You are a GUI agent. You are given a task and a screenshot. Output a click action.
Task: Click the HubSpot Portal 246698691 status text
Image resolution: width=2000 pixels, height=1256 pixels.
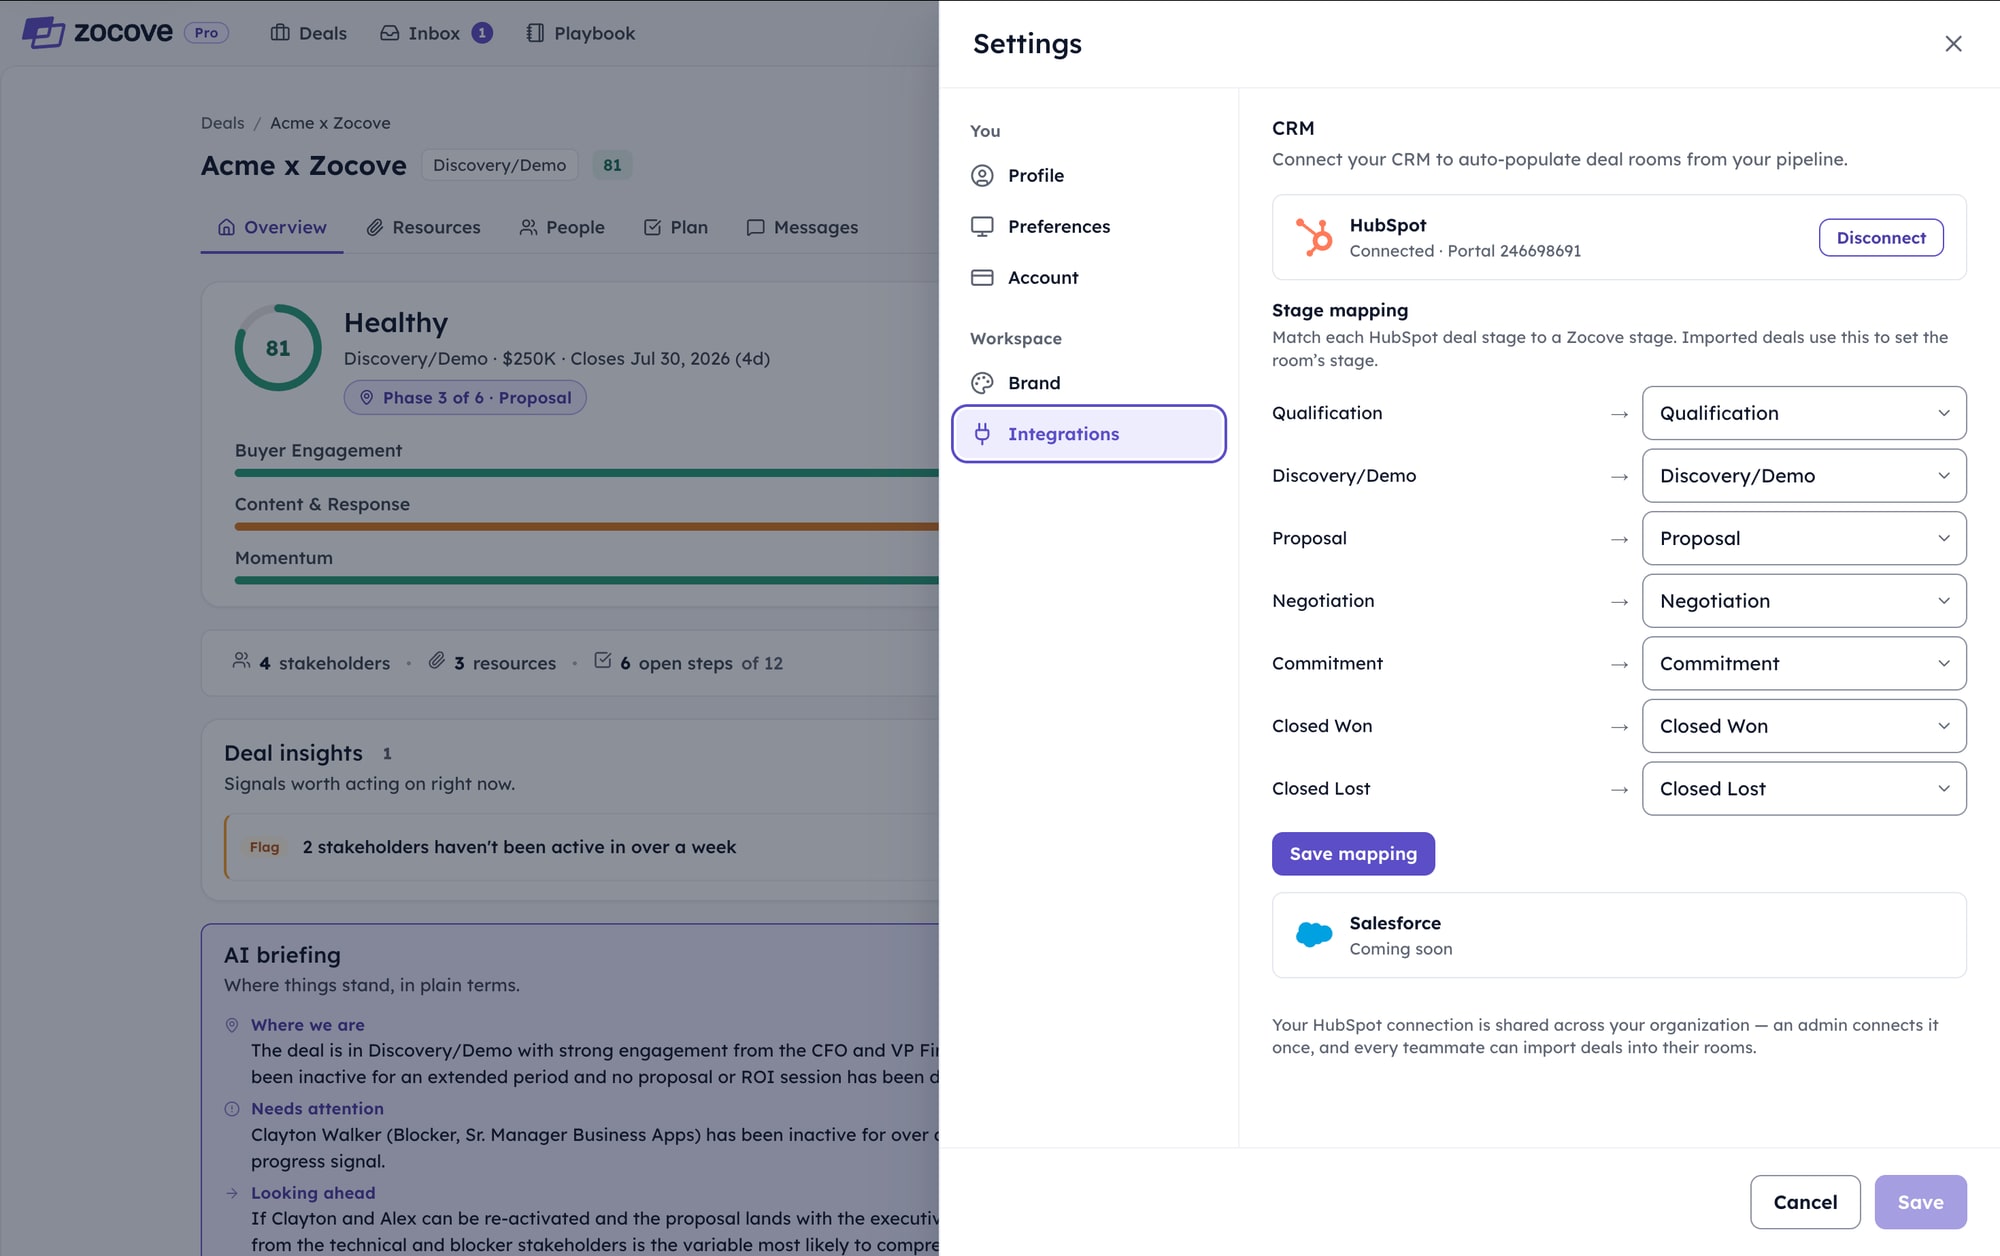coord(1465,251)
